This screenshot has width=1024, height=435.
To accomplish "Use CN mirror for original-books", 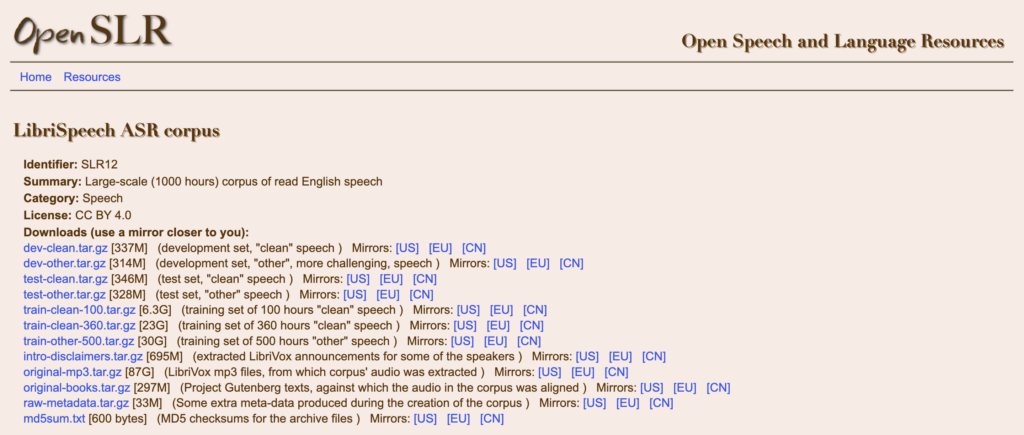I will (x=718, y=388).
